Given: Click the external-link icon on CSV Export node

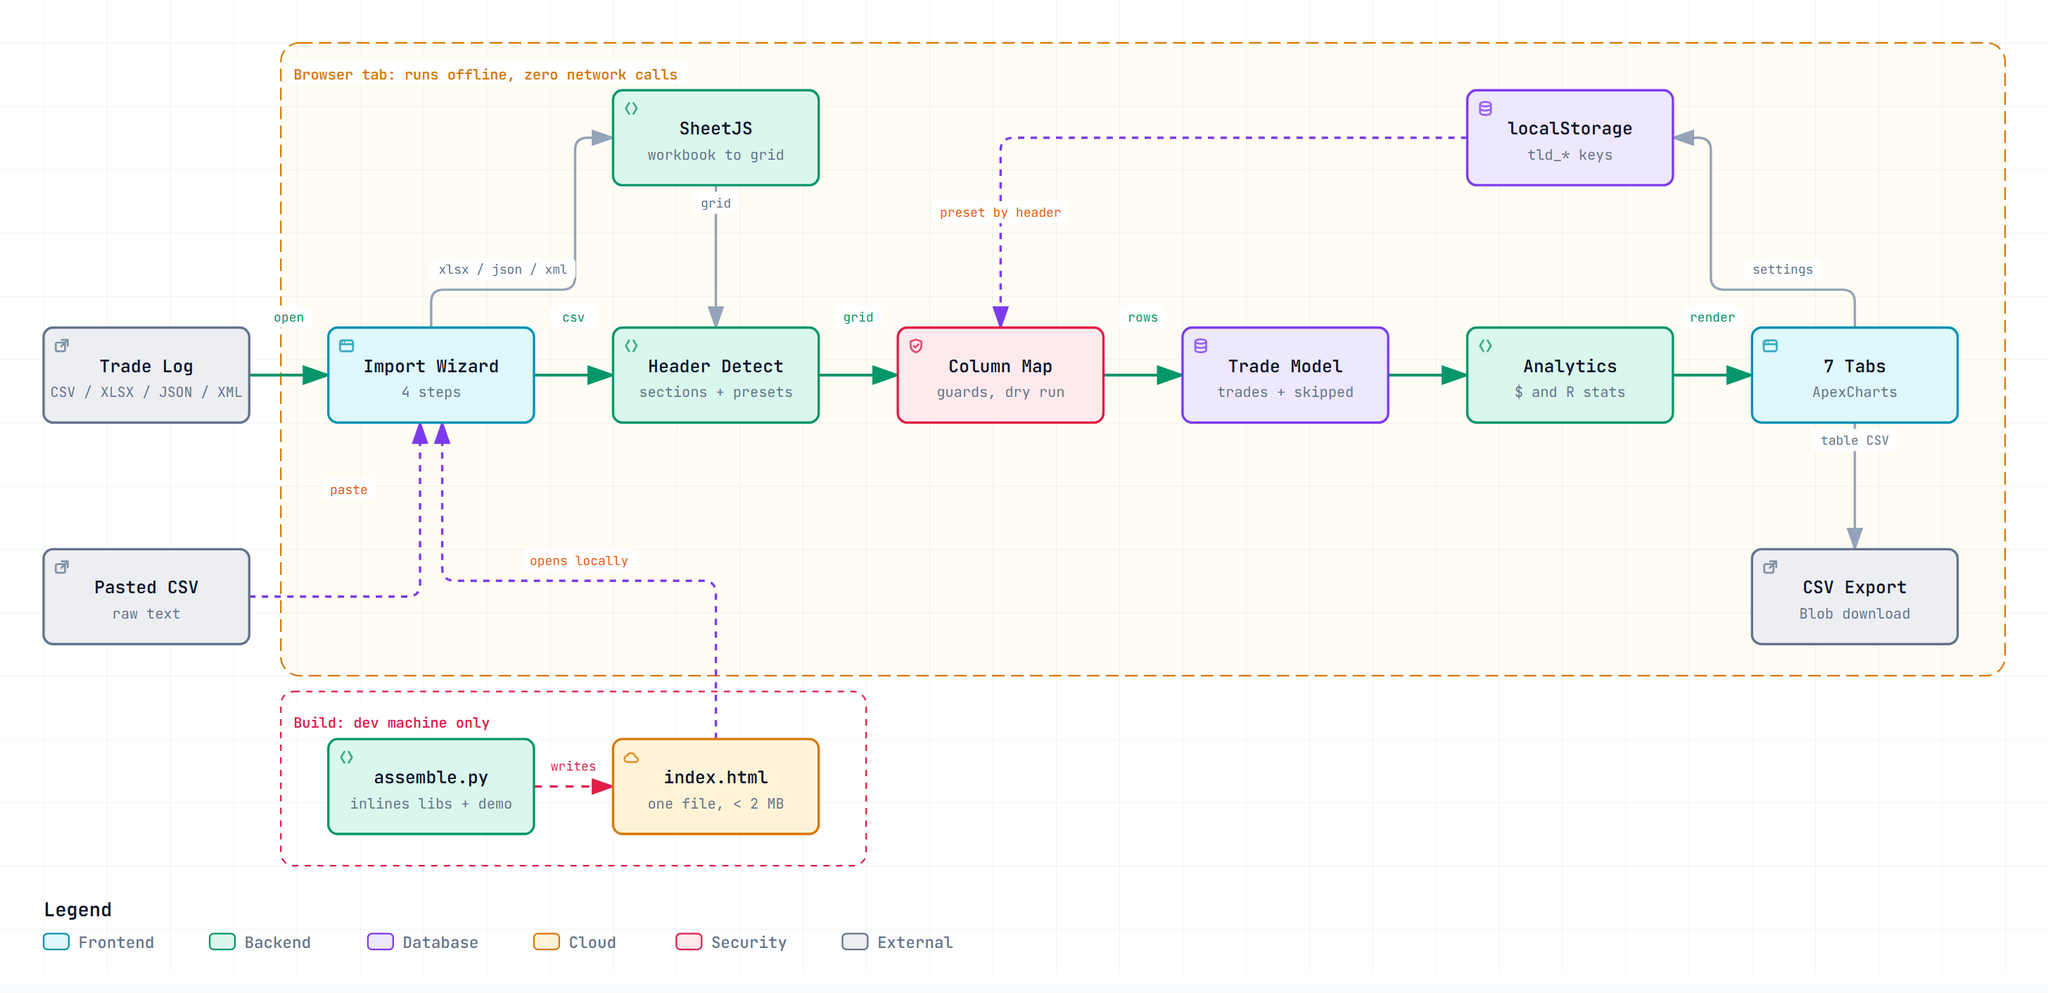Looking at the screenshot, I should tap(1770, 567).
